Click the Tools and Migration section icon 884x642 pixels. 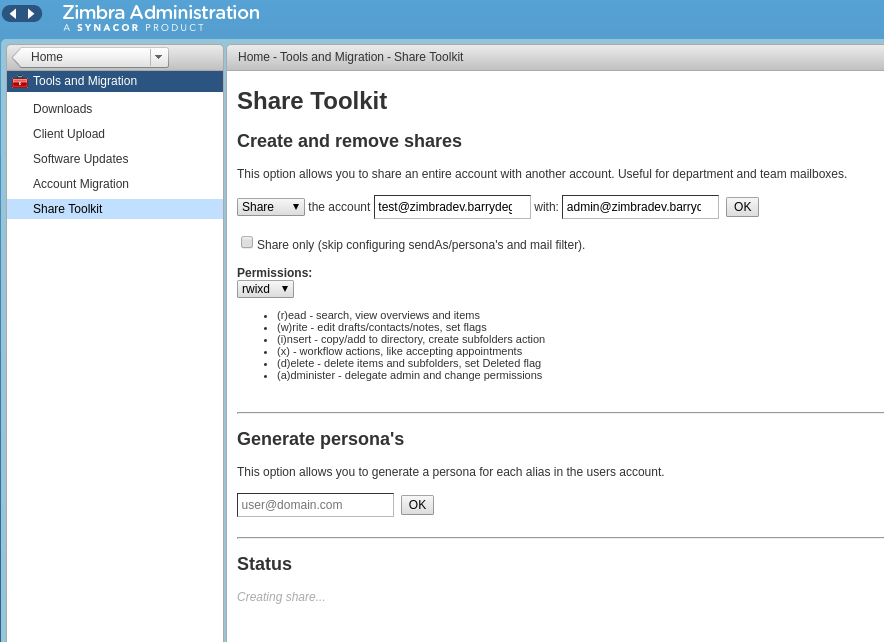pos(20,81)
